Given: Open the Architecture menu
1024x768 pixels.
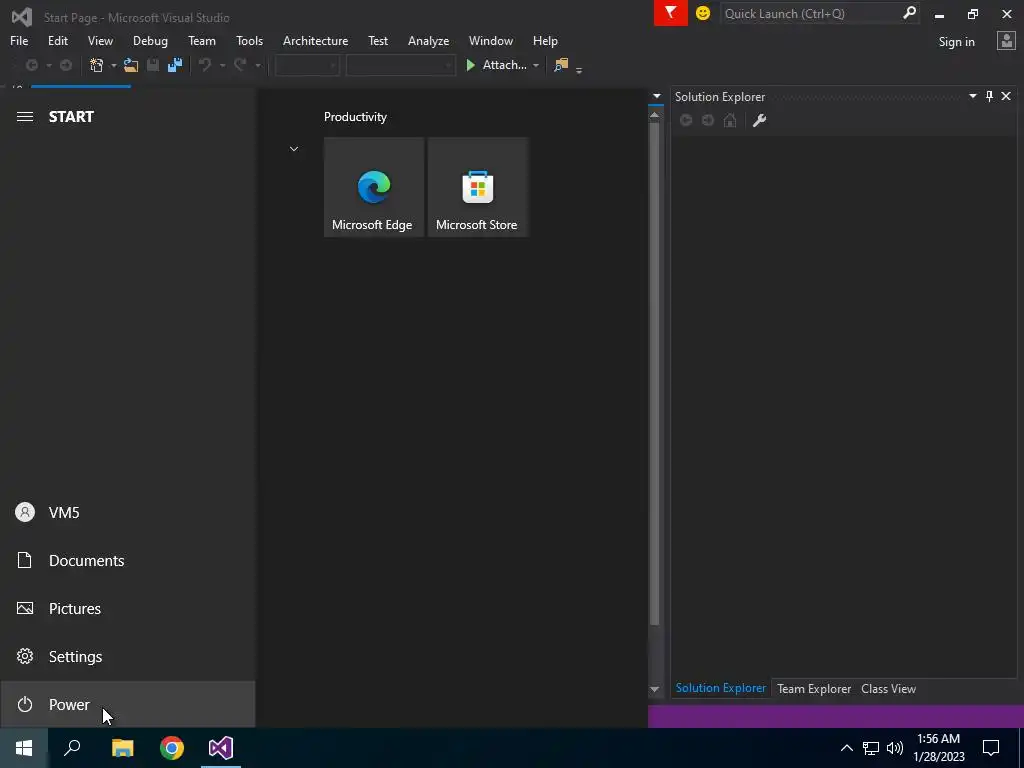Looking at the screenshot, I should [315, 40].
